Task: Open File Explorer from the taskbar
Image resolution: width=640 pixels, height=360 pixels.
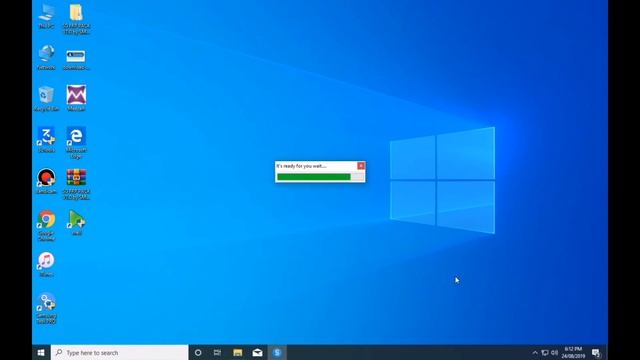Action: (x=238, y=353)
